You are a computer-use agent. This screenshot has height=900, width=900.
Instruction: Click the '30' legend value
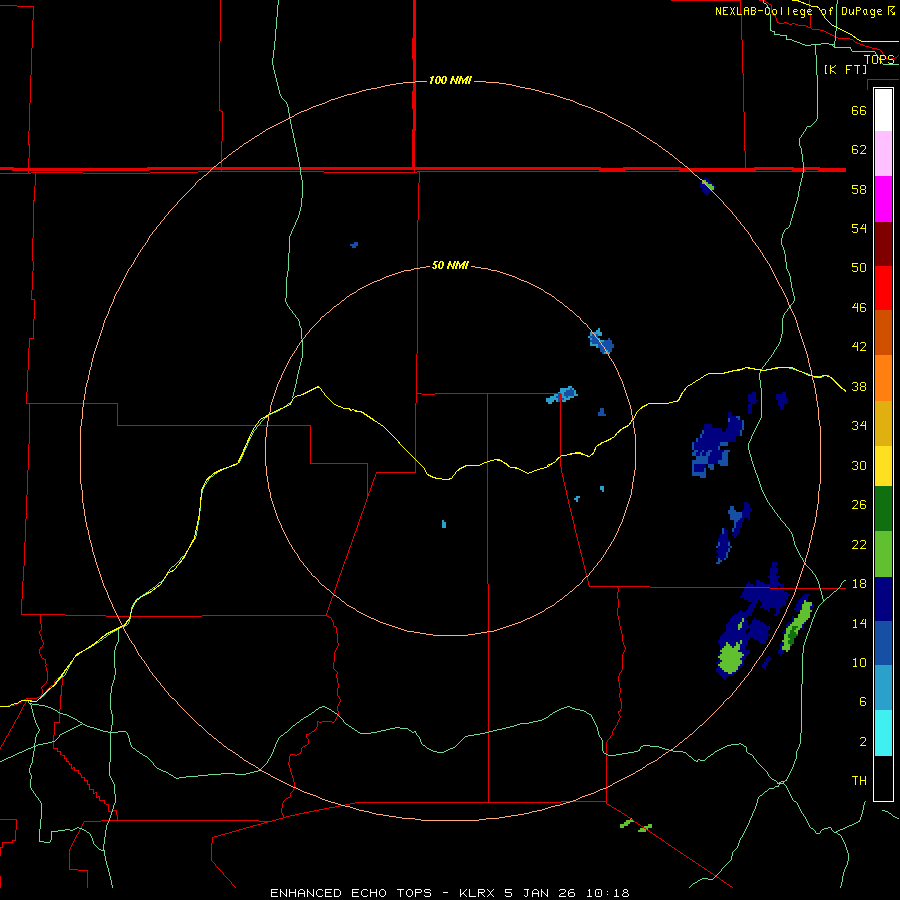pos(859,465)
